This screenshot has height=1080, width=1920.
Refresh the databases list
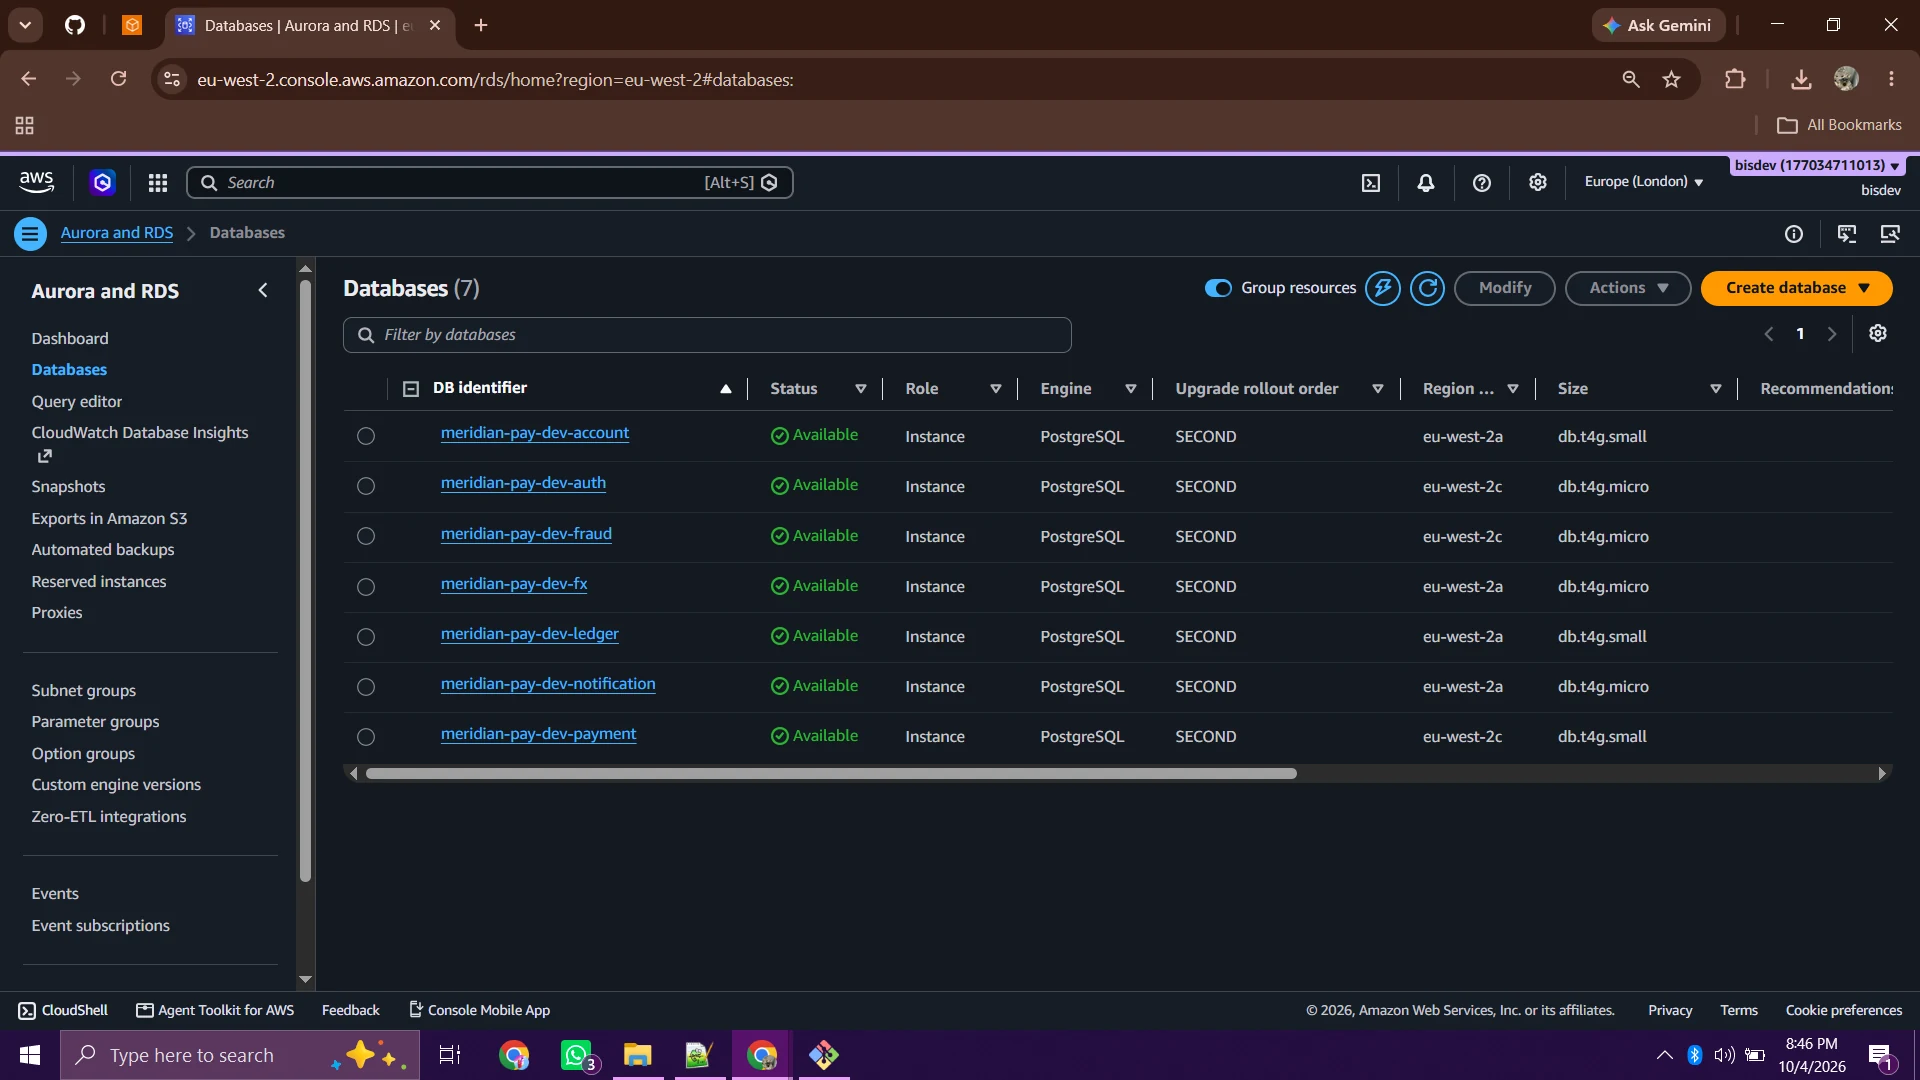click(1427, 288)
